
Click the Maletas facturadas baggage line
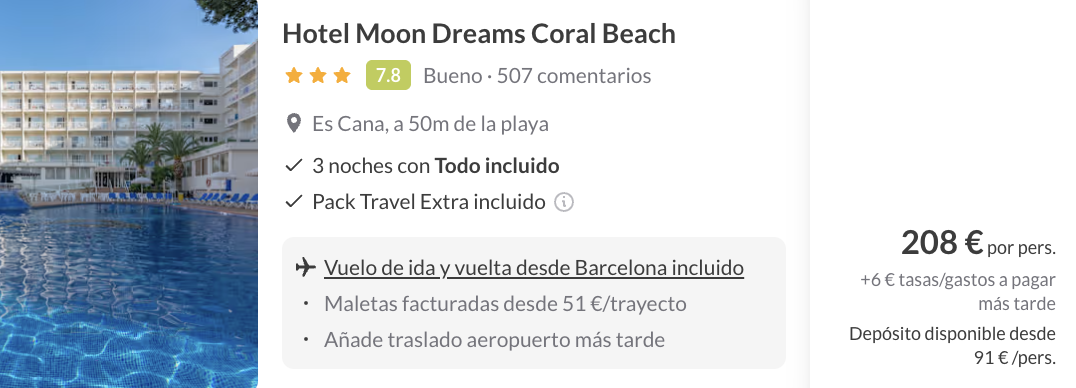click(505, 304)
